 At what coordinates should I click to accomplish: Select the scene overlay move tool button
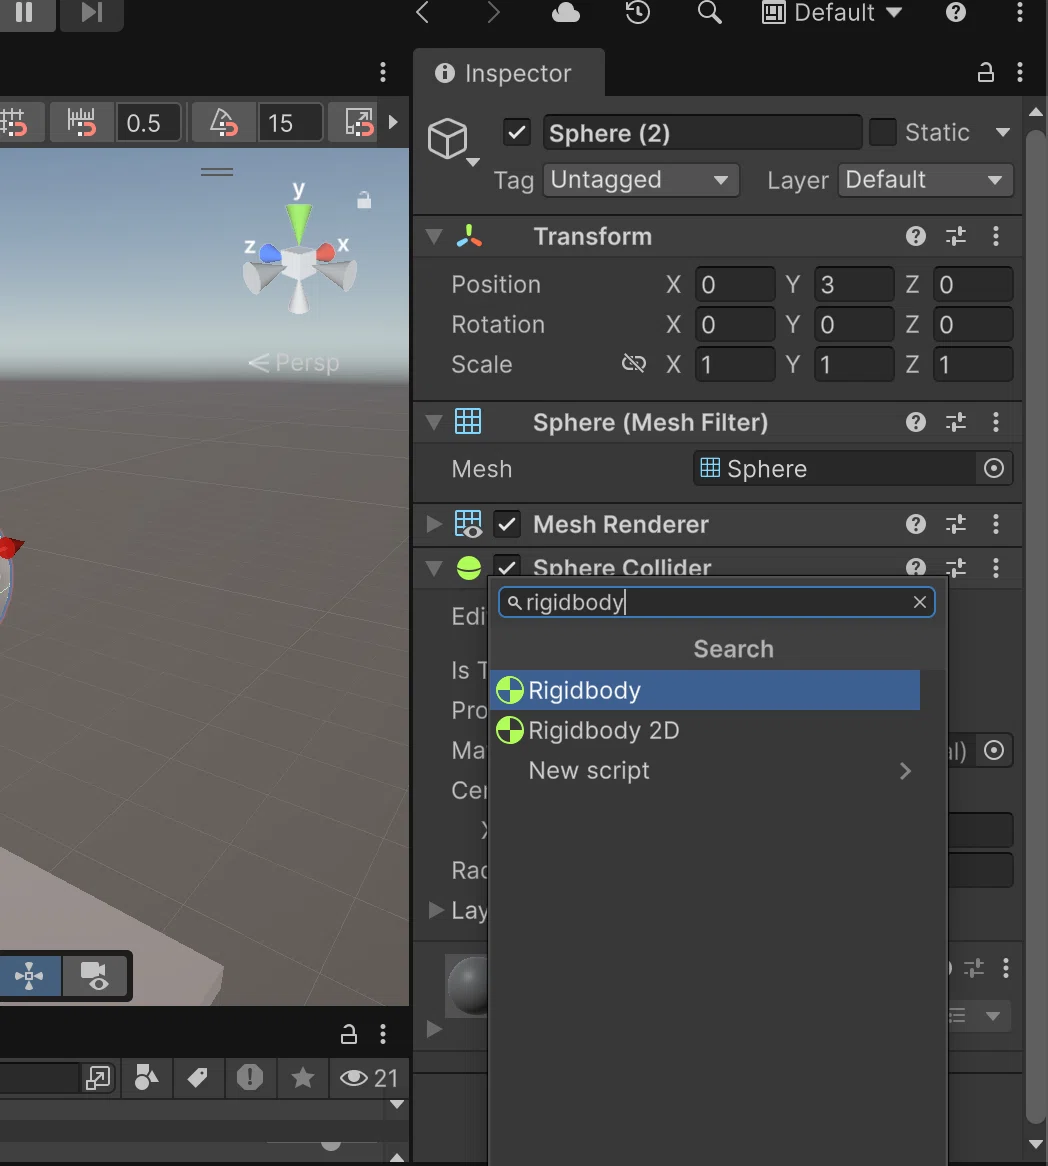pyautogui.click(x=29, y=976)
